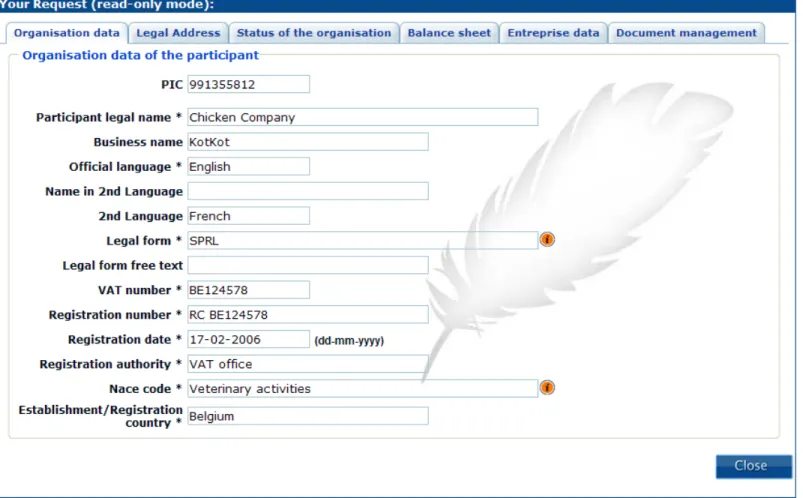
Task: Click the info icon next to Nace code
Action: pos(547,387)
